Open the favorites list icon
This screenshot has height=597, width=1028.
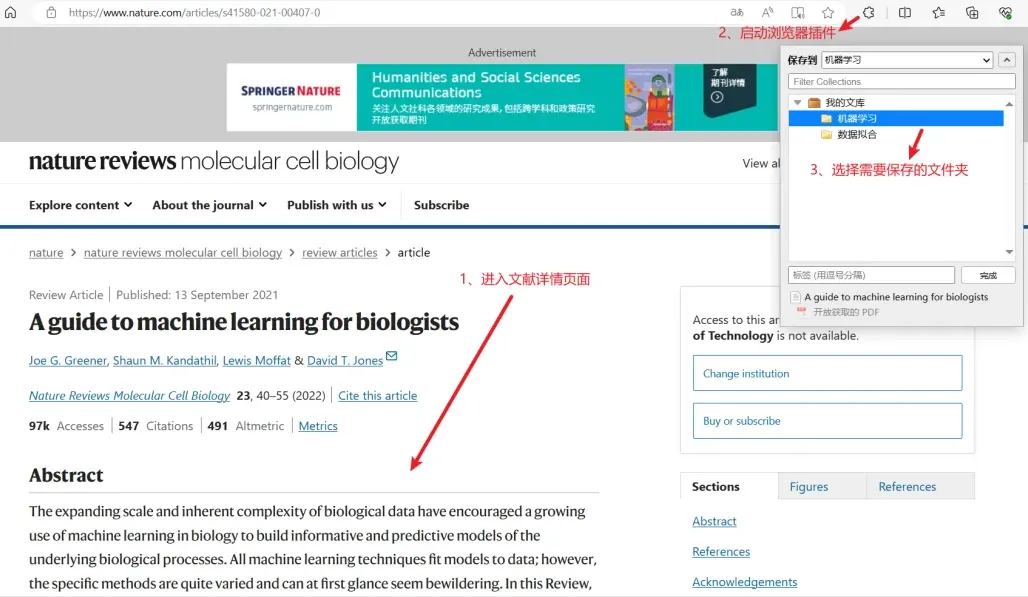pos(938,13)
